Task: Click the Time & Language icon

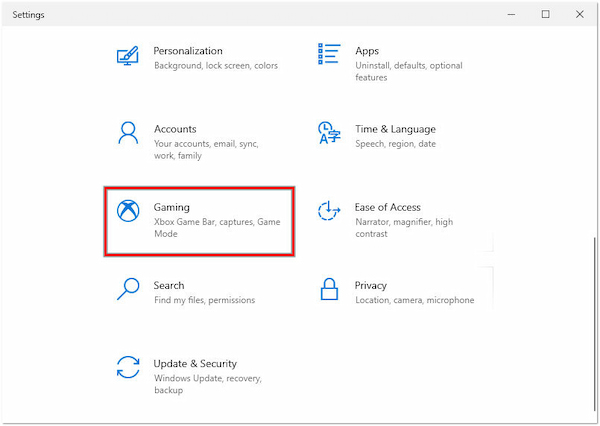Action: point(328,133)
